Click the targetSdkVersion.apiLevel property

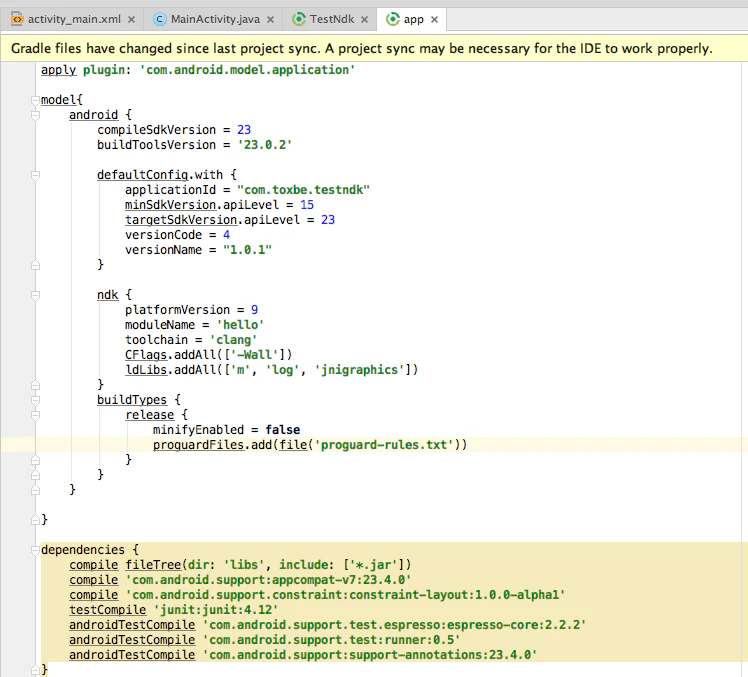[212, 219]
